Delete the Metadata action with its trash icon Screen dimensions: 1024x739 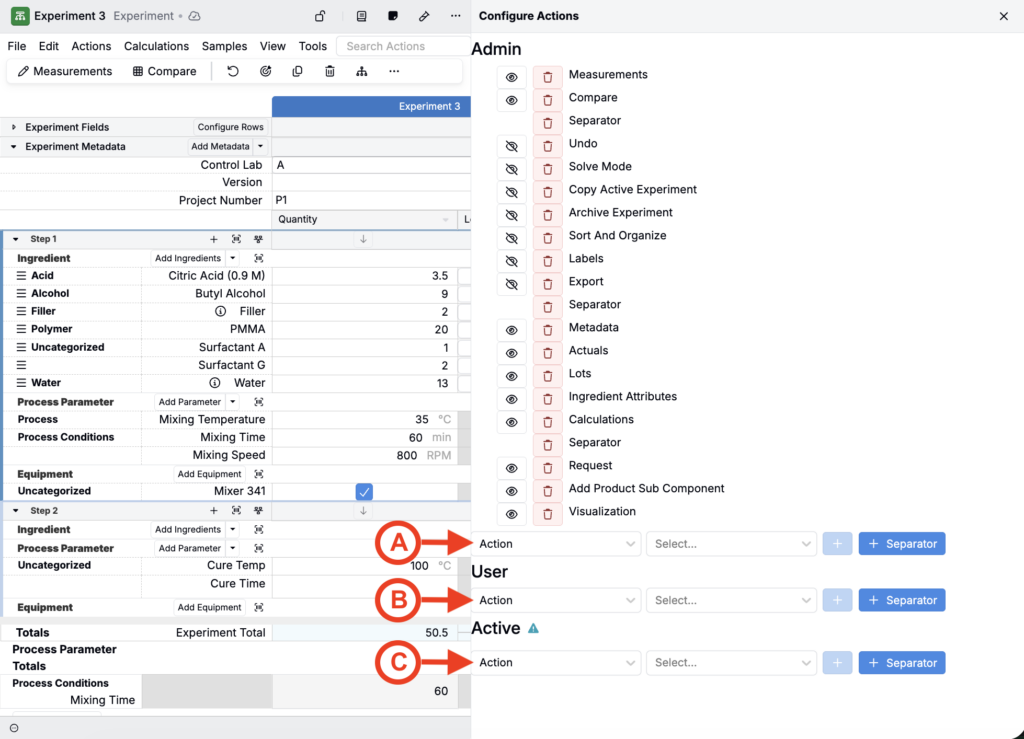click(547, 328)
